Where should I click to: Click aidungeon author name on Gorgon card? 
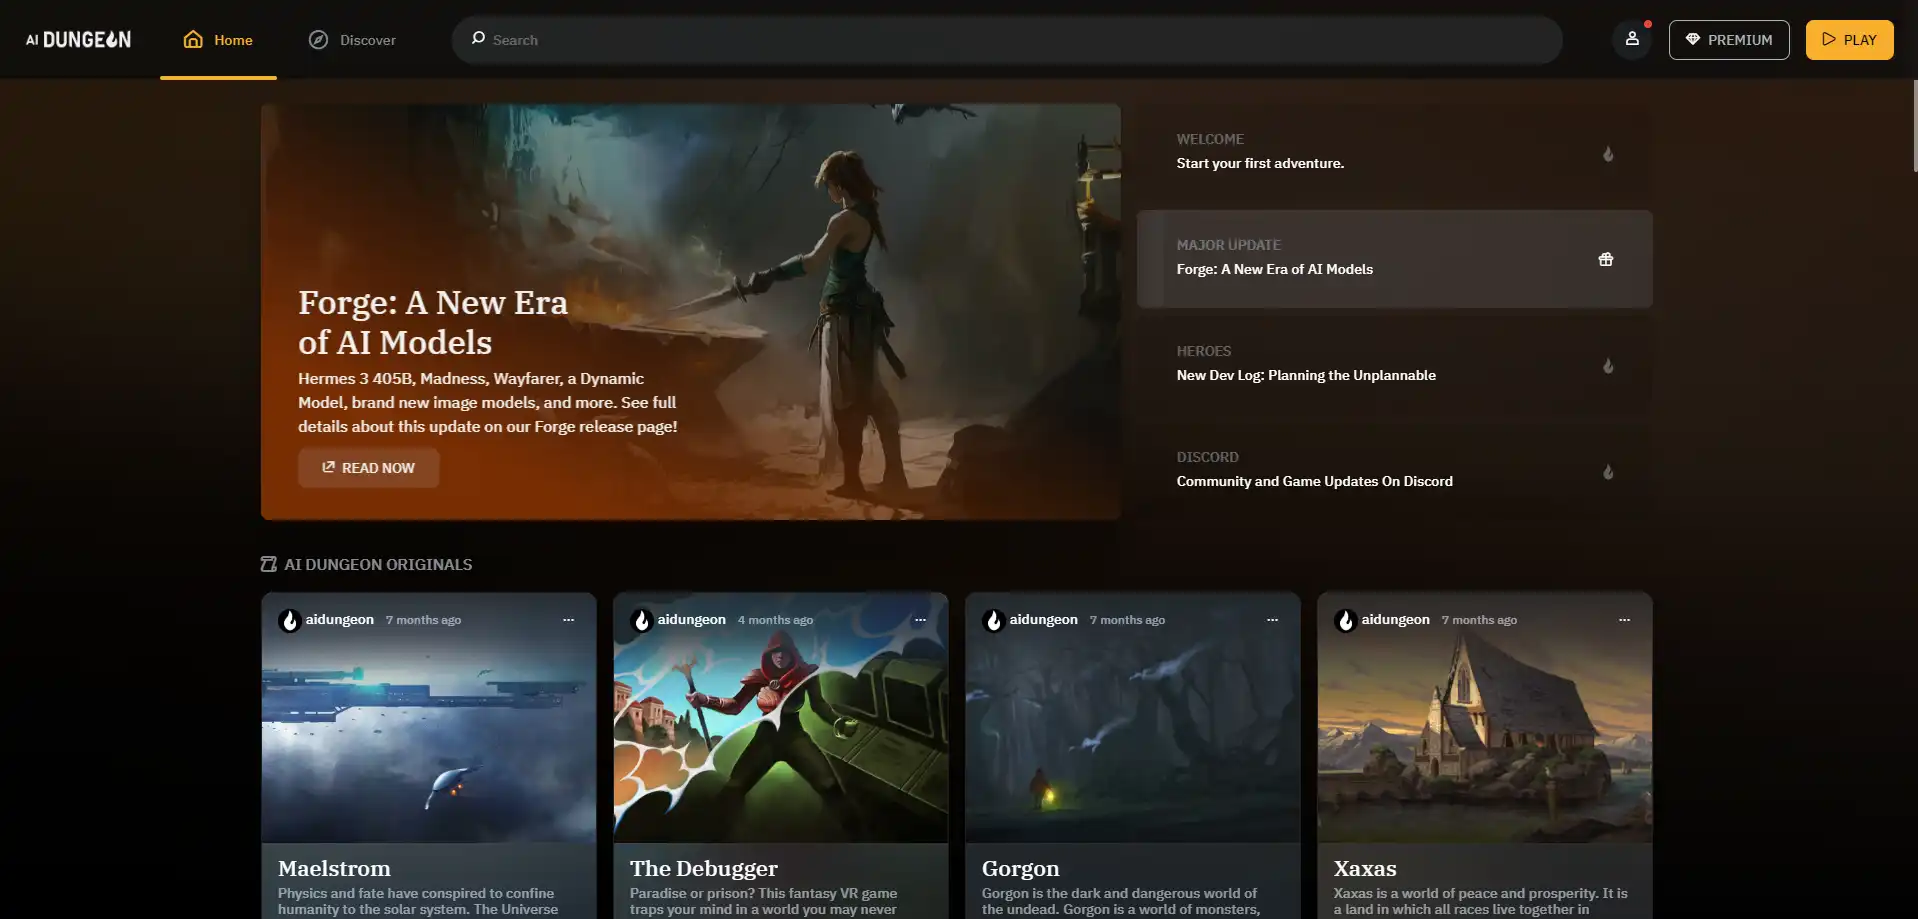1044,620
